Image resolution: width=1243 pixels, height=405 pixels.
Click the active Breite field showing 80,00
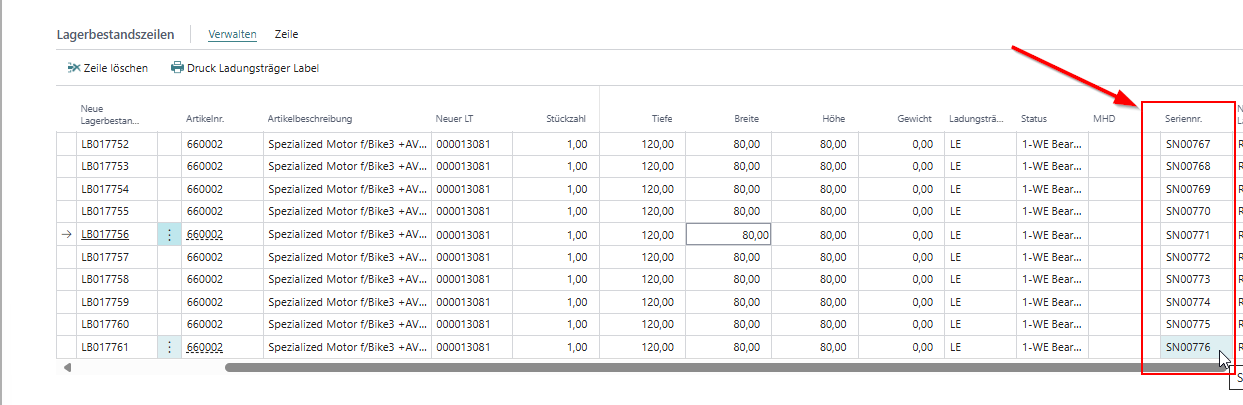[728, 234]
